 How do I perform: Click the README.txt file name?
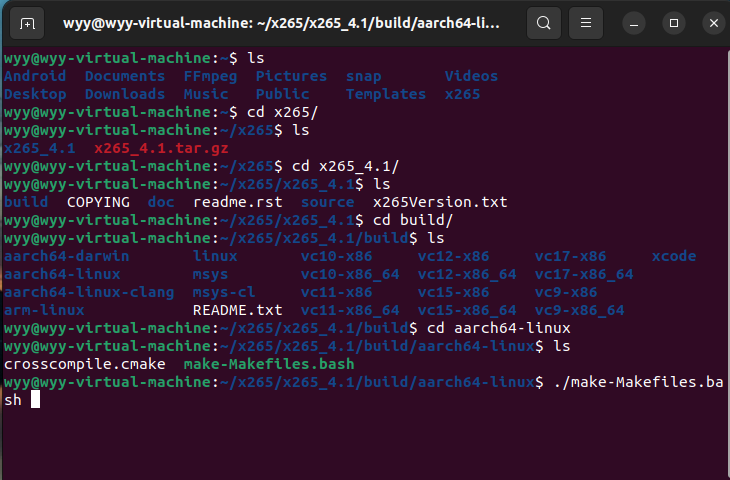click(x=237, y=310)
